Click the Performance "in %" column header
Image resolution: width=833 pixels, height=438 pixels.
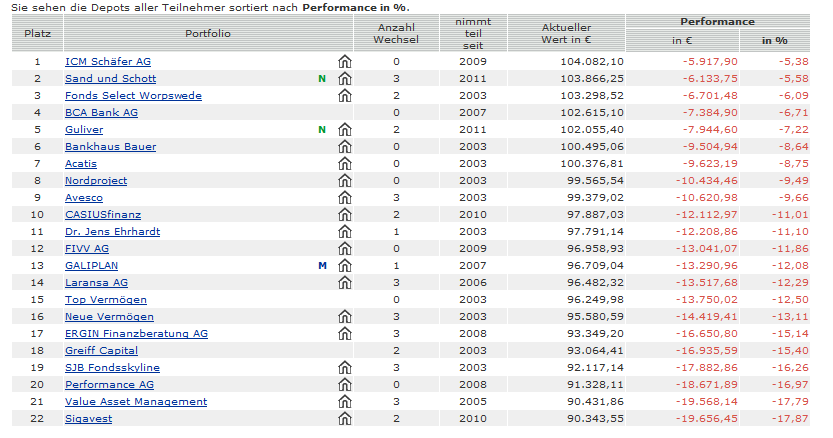point(775,40)
